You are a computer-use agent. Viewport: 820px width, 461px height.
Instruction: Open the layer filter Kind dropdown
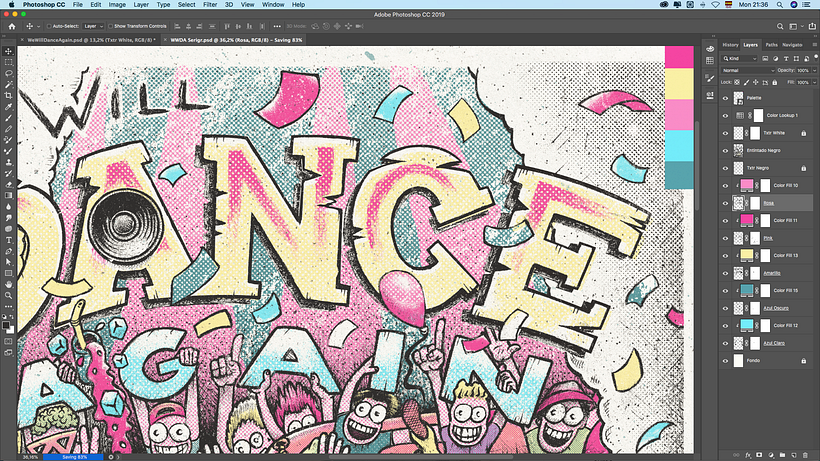pos(741,59)
